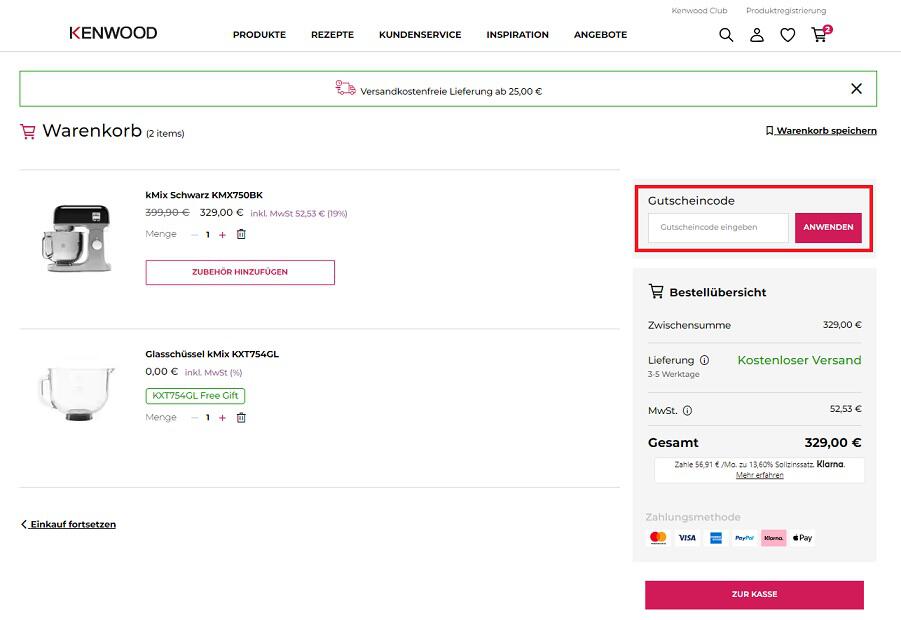This screenshot has height=620, width=901.
Task: Click Warenkorb speichern link
Action: [x=826, y=130]
